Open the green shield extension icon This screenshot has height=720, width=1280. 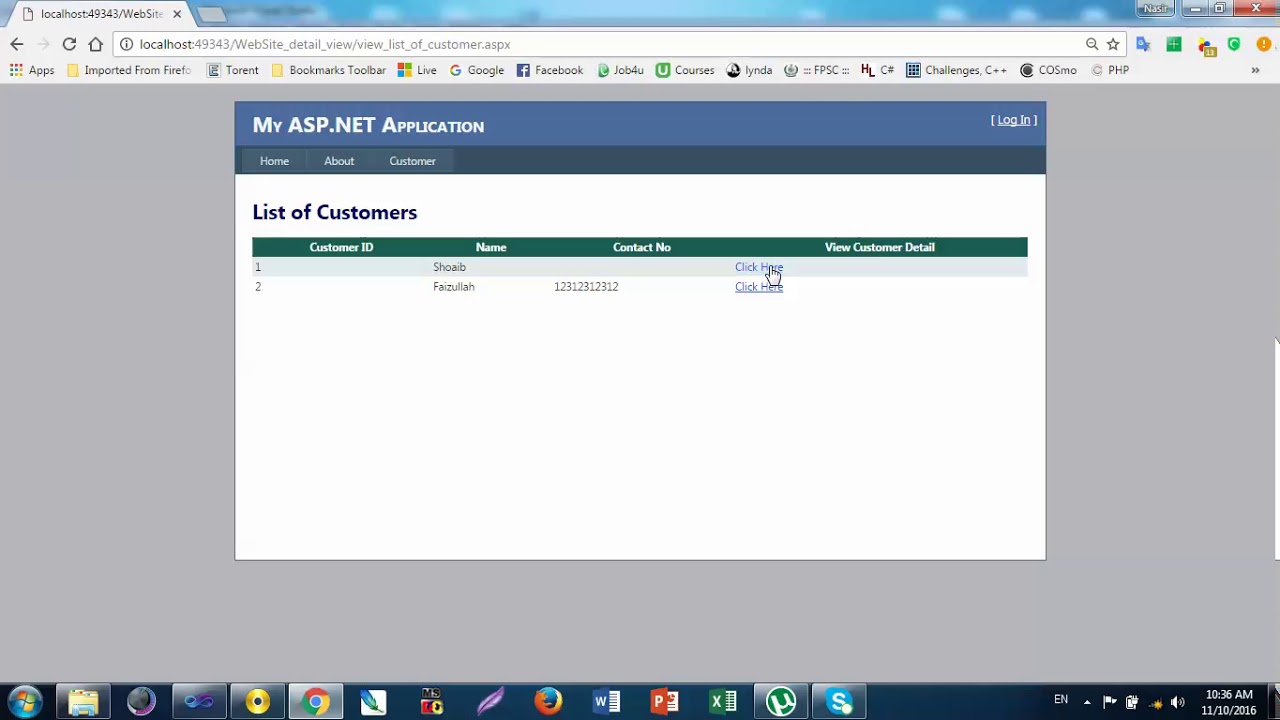point(1234,44)
